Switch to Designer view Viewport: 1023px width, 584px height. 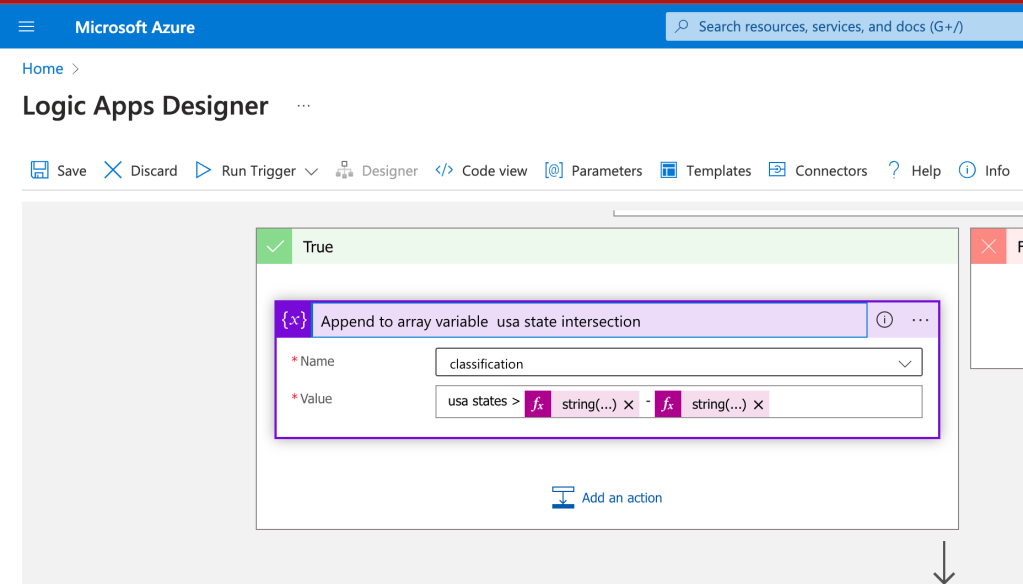coord(376,170)
